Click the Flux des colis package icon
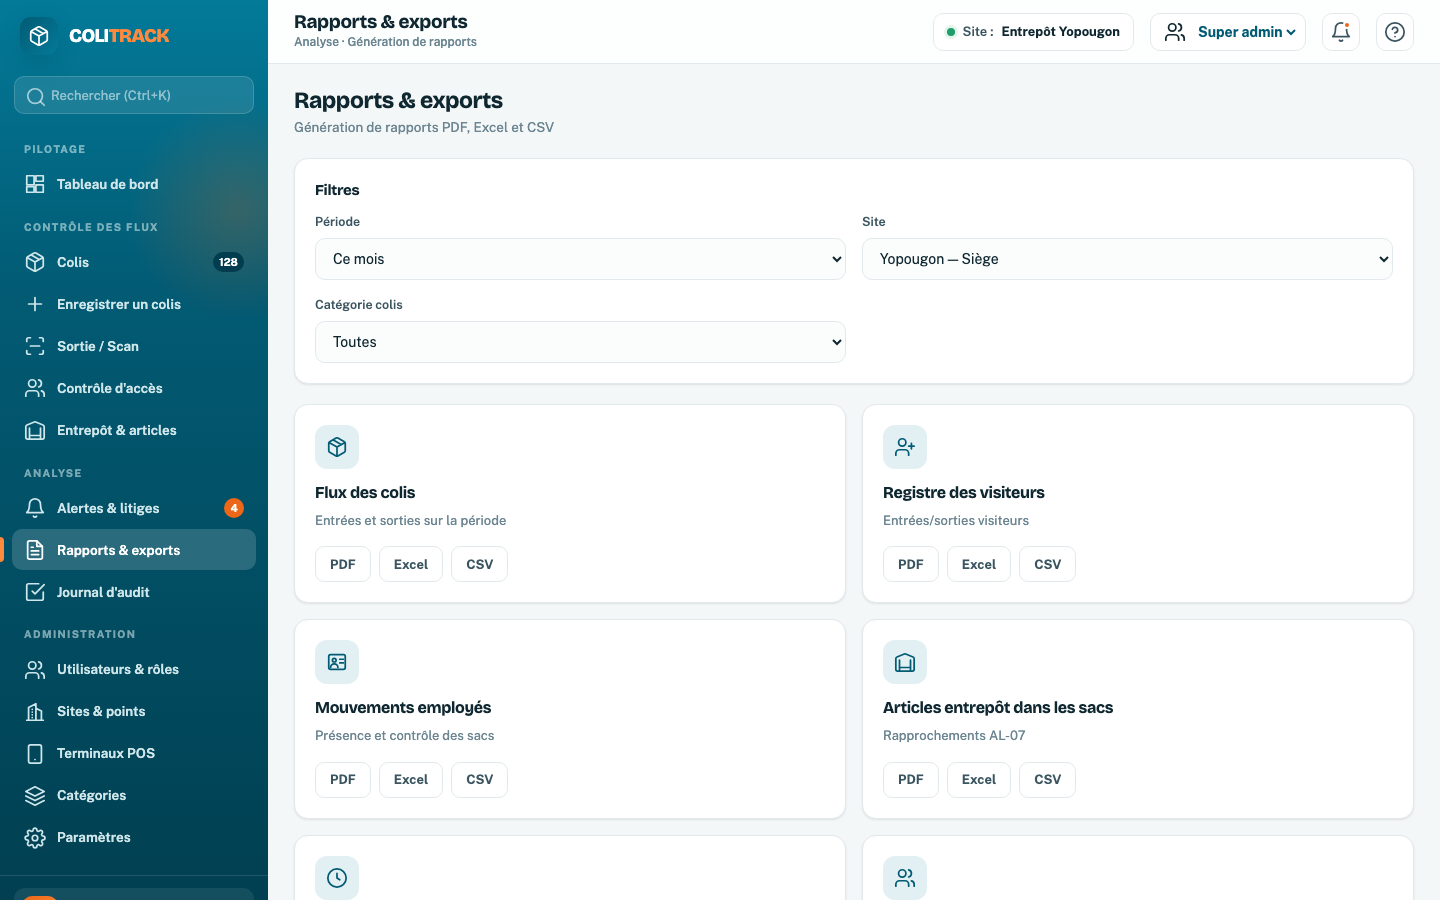Image resolution: width=1440 pixels, height=900 pixels. tap(337, 447)
